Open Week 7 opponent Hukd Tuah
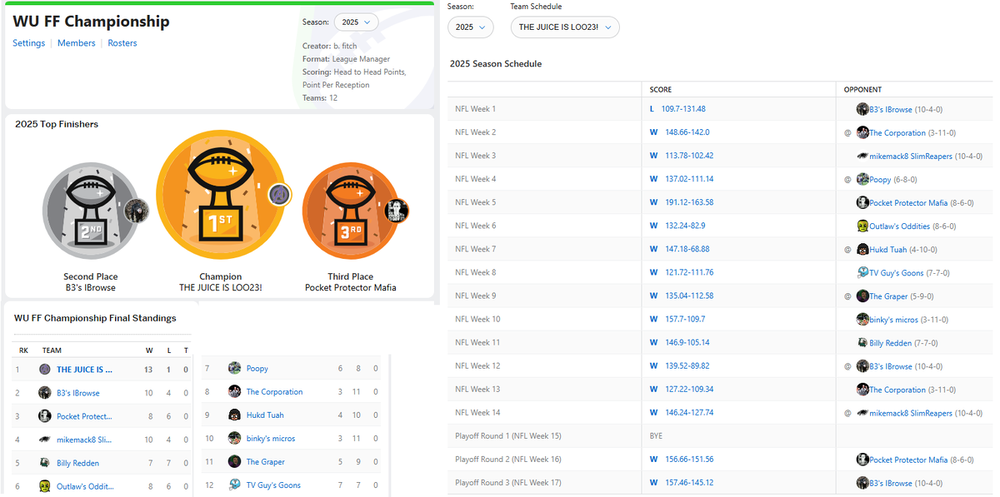 (x=888, y=250)
